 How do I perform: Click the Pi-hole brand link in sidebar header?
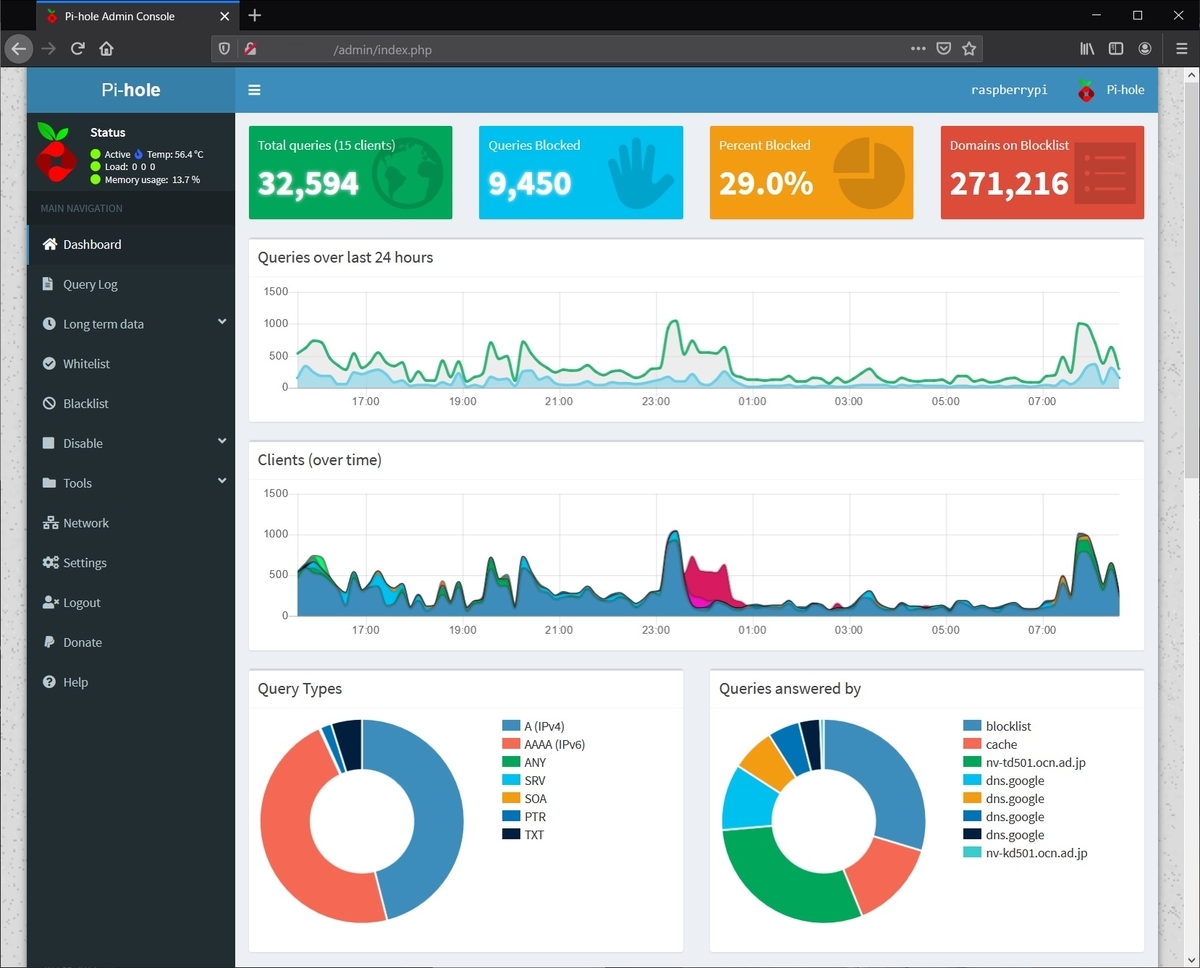(131, 90)
